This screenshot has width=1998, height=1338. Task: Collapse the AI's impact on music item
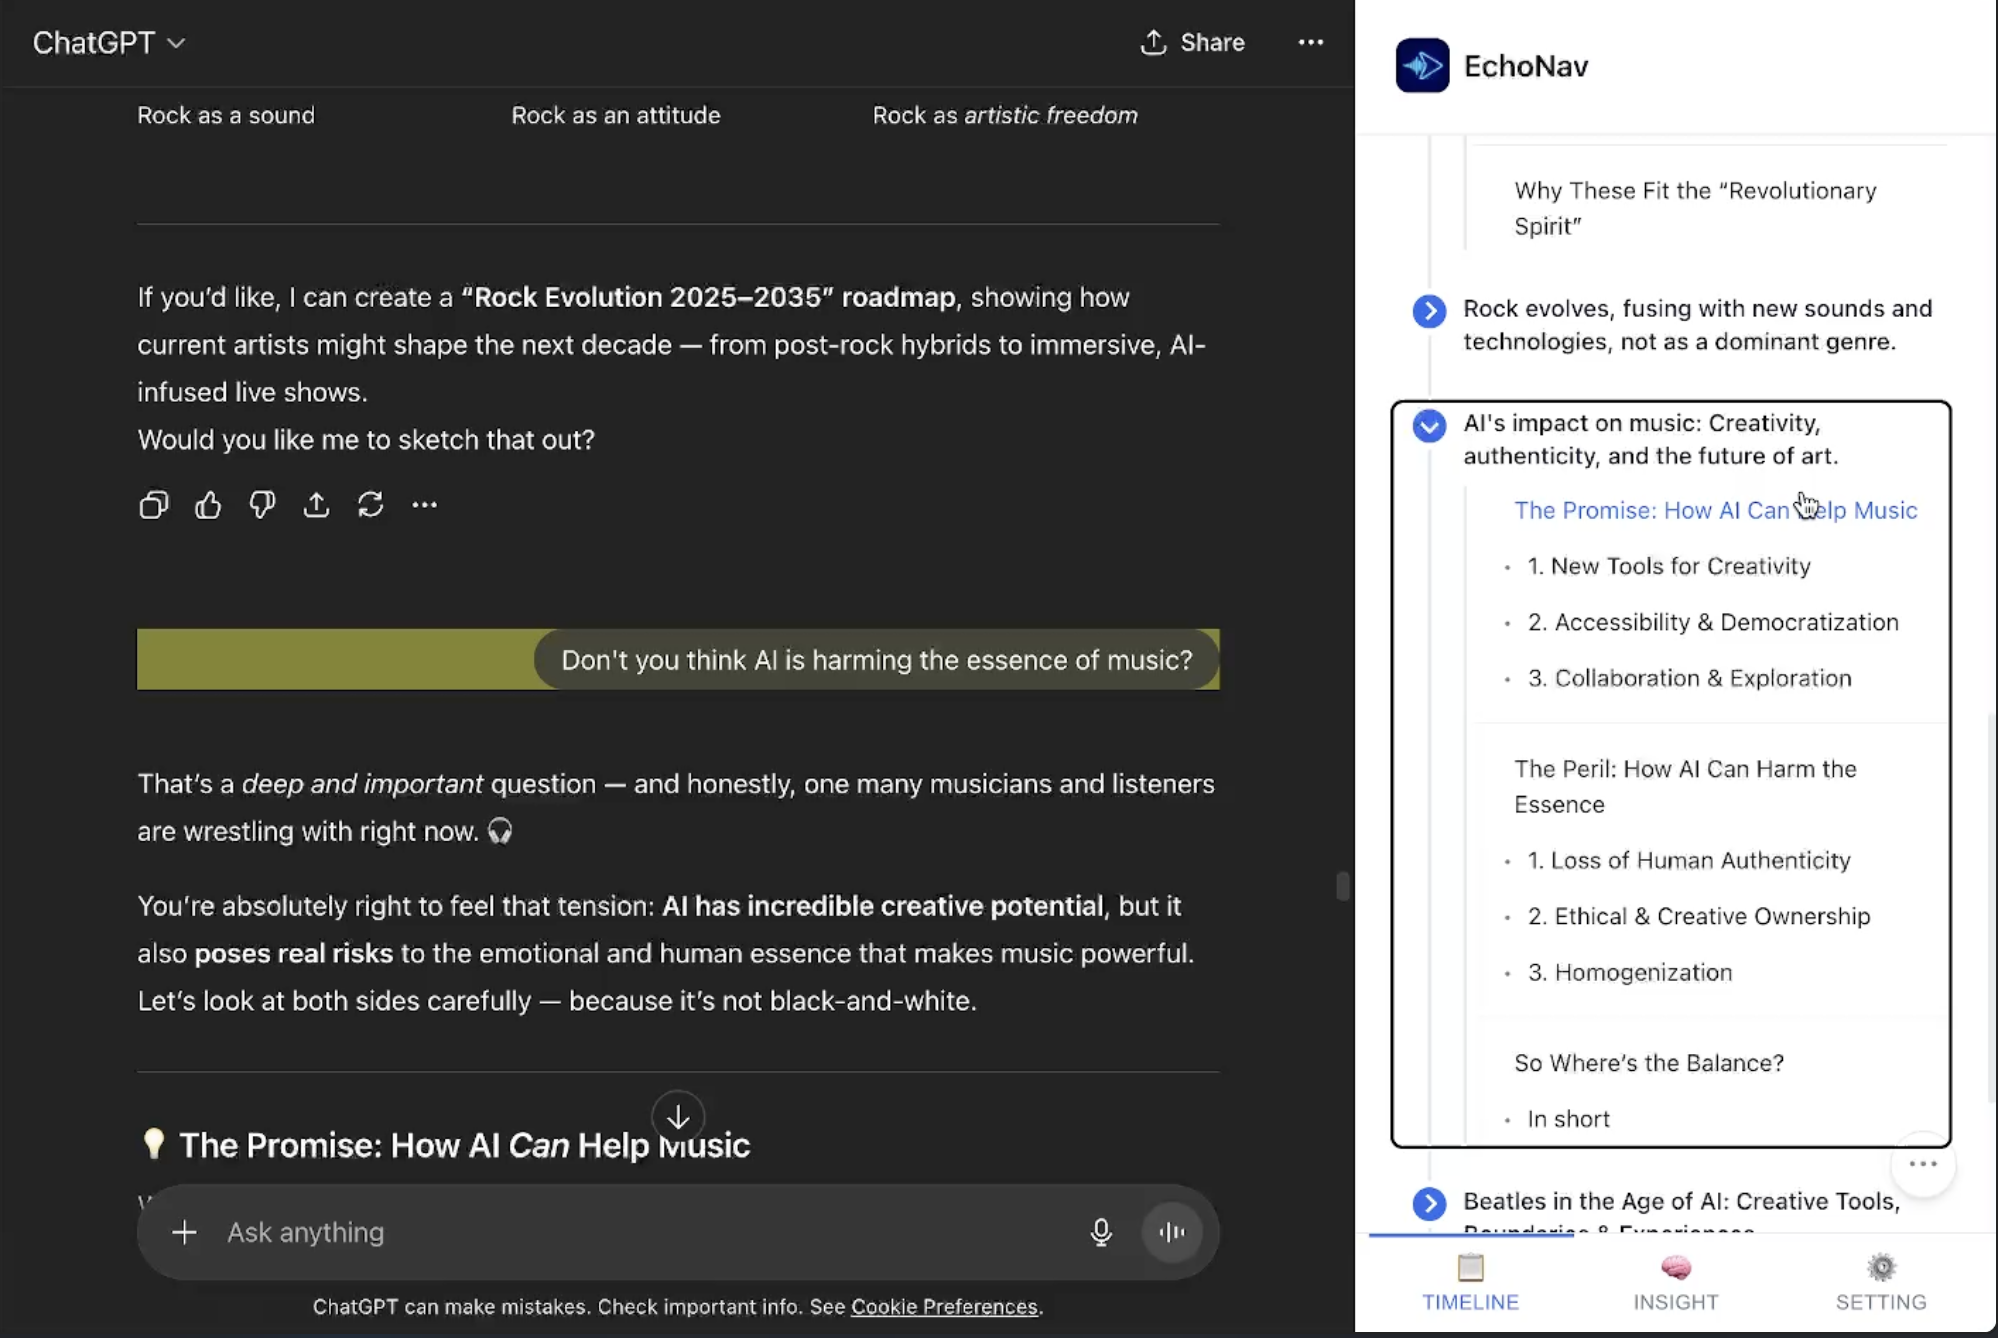[x=1429, y=425]
